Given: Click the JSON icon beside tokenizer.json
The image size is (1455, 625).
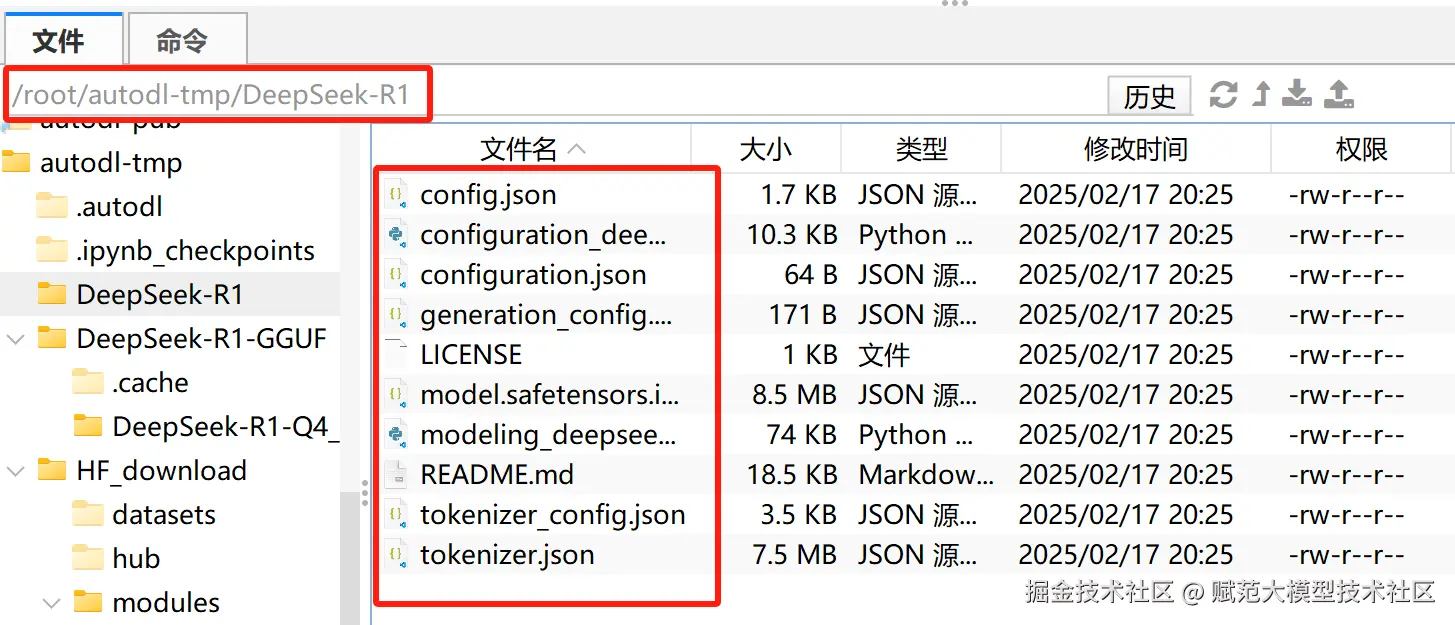Looking at the screenshot, I should click(x=398, y=554).
